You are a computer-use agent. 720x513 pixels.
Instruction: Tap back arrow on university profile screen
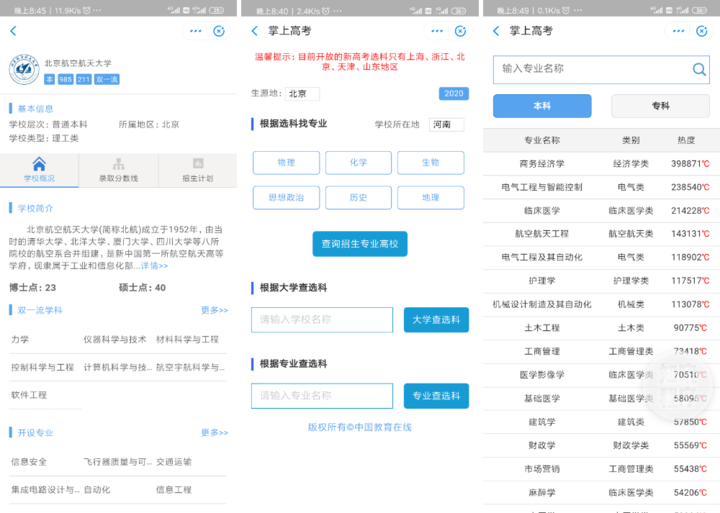pos(13,31)
